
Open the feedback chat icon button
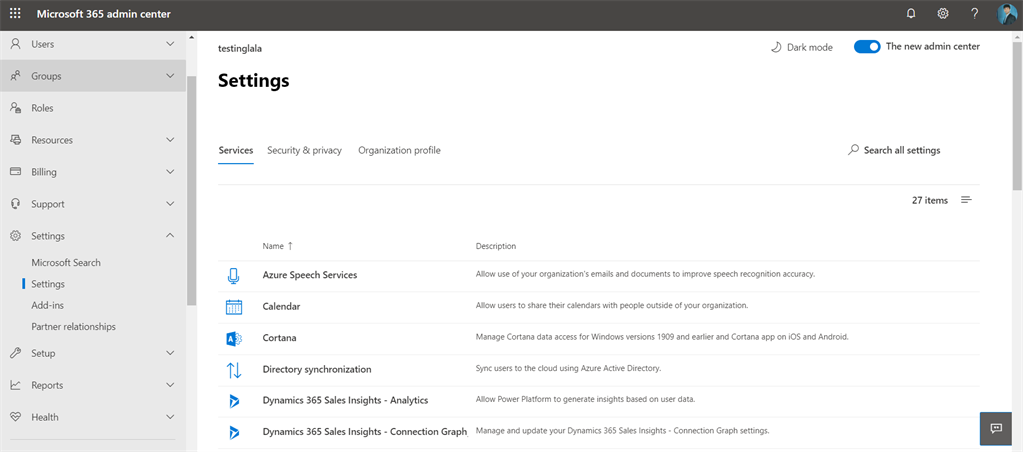(x=996, y=428)
